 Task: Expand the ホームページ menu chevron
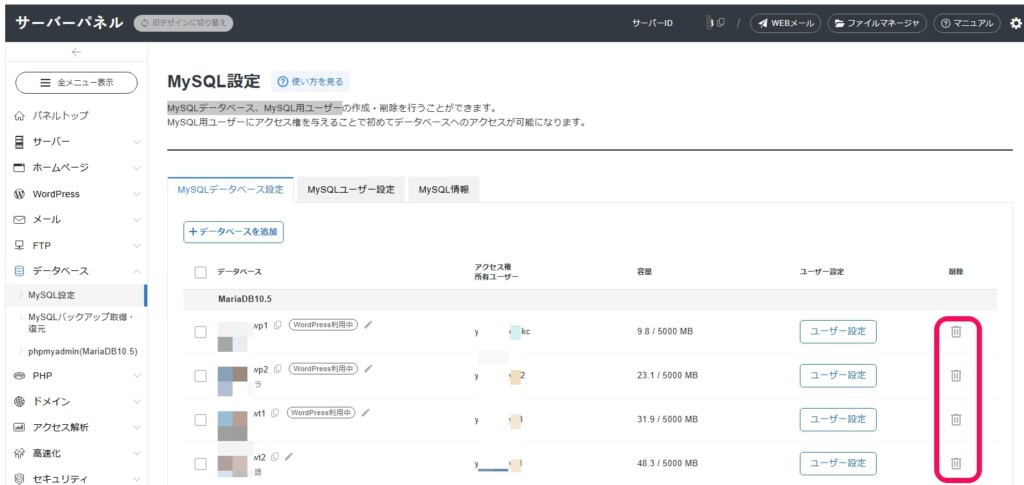136,168
